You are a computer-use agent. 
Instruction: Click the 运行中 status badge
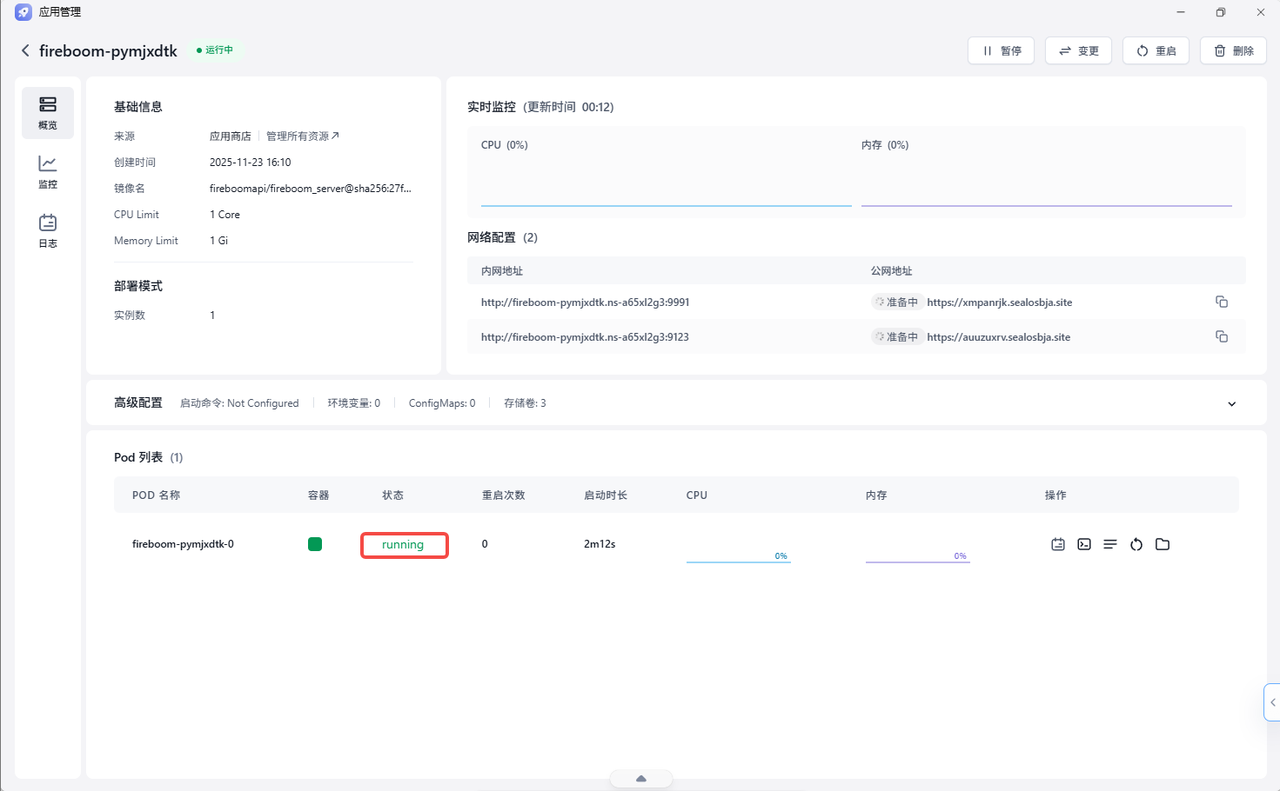coord(215,50)
